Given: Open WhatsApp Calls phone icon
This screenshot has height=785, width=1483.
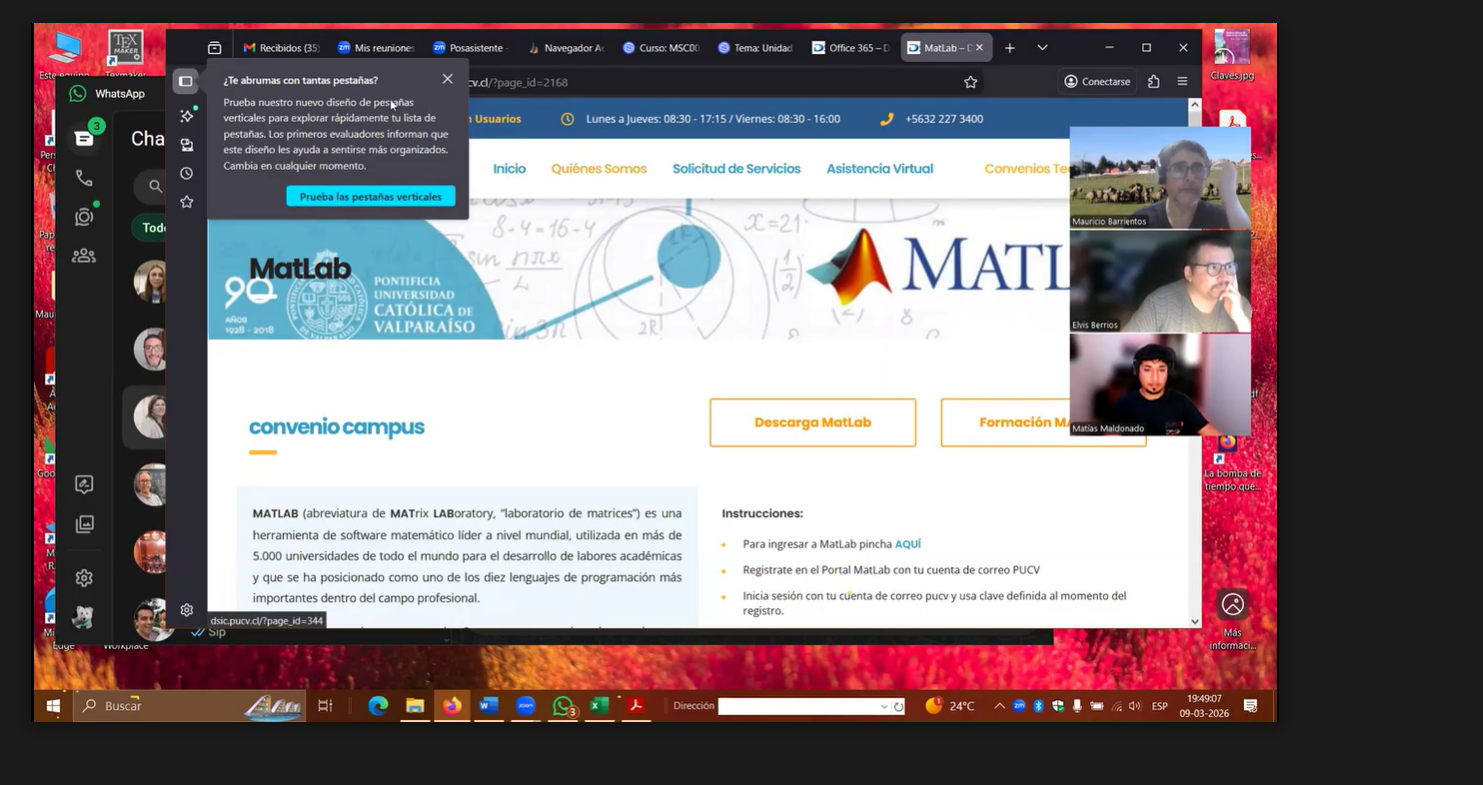Looking at the screenshot, I should (x=84, y=179).
